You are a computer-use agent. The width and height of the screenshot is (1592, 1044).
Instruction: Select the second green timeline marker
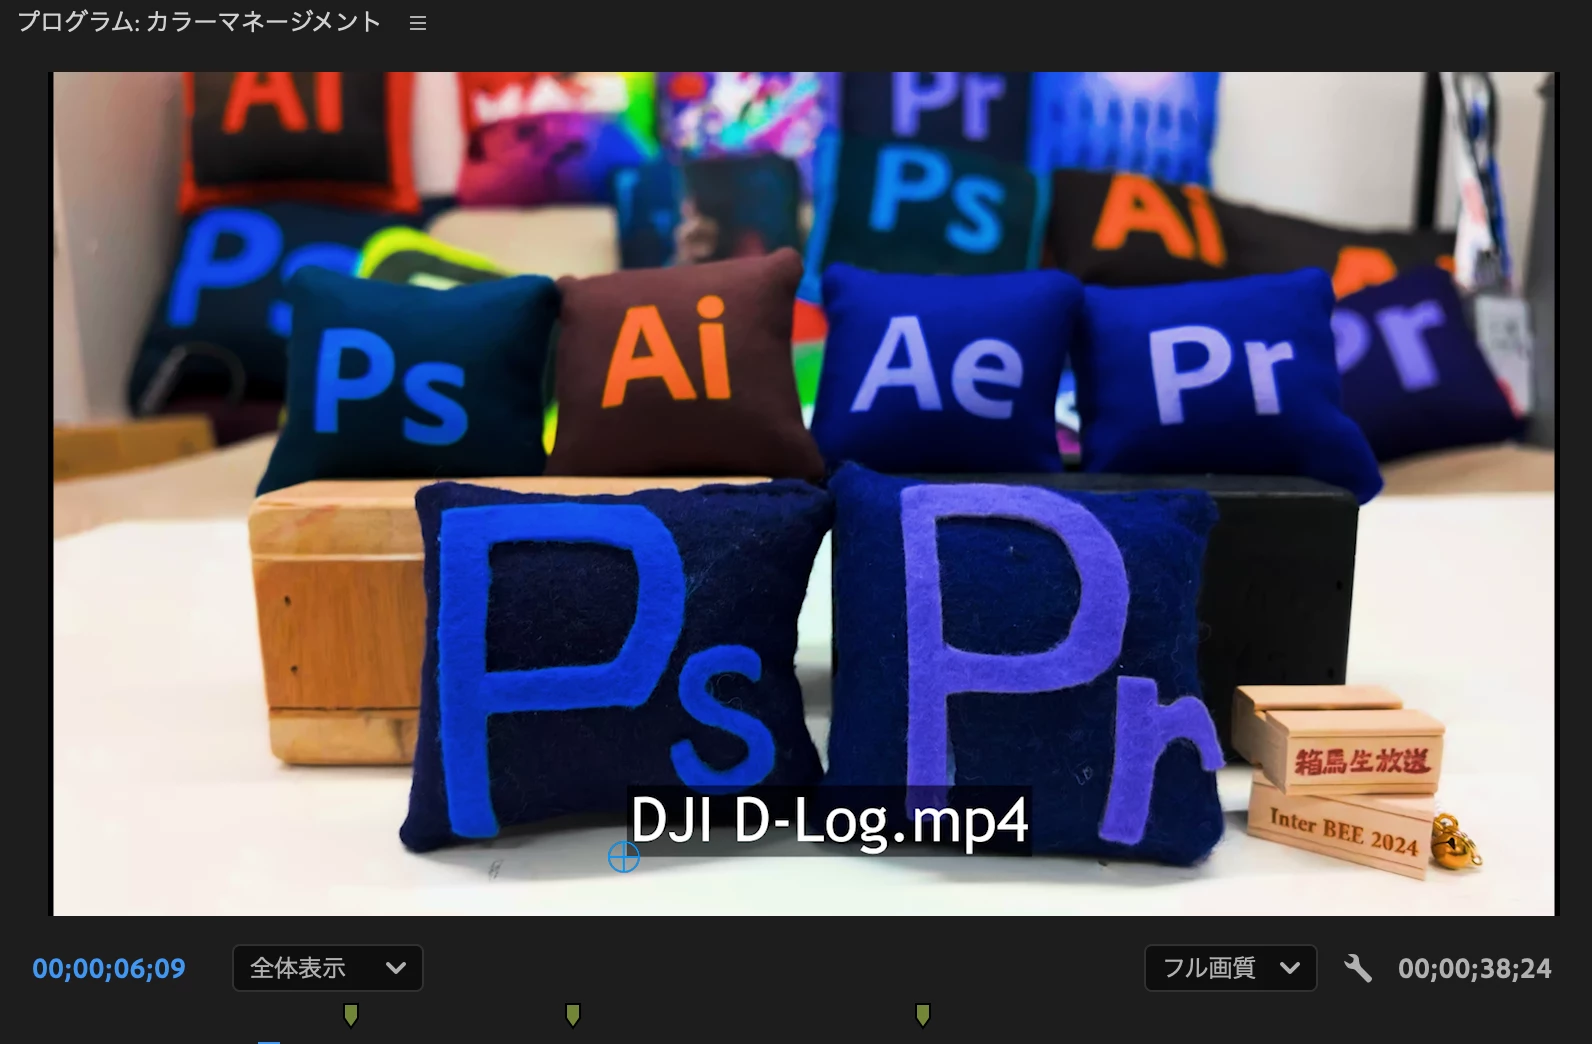pyautogui.click(x=573, y=1015)
